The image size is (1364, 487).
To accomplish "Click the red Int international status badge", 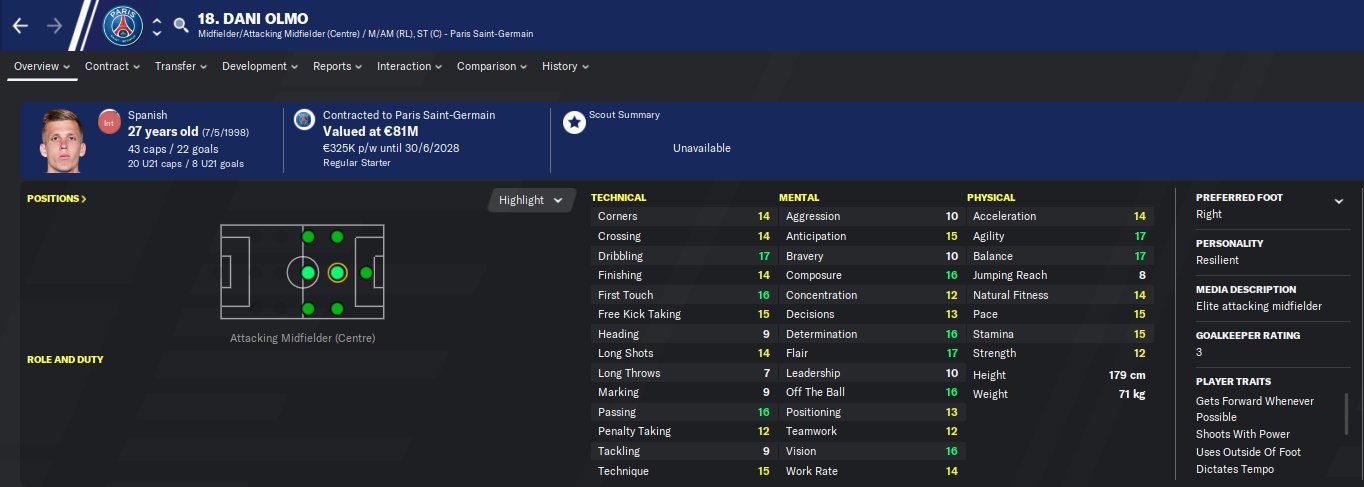I will click(x=109, y=122).
